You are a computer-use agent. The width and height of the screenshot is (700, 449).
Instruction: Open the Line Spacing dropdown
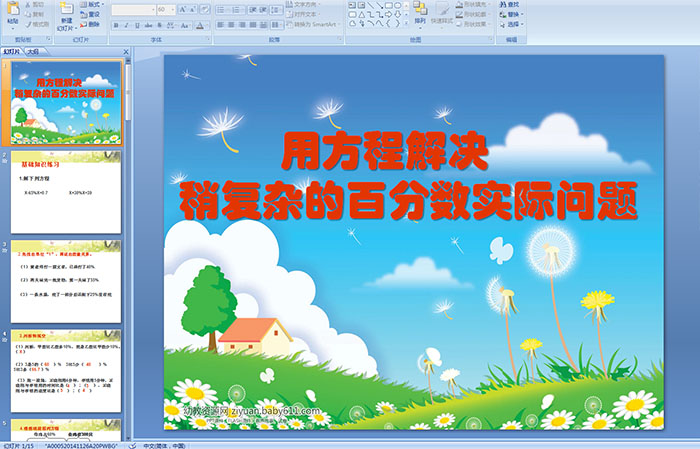point(276,9)
